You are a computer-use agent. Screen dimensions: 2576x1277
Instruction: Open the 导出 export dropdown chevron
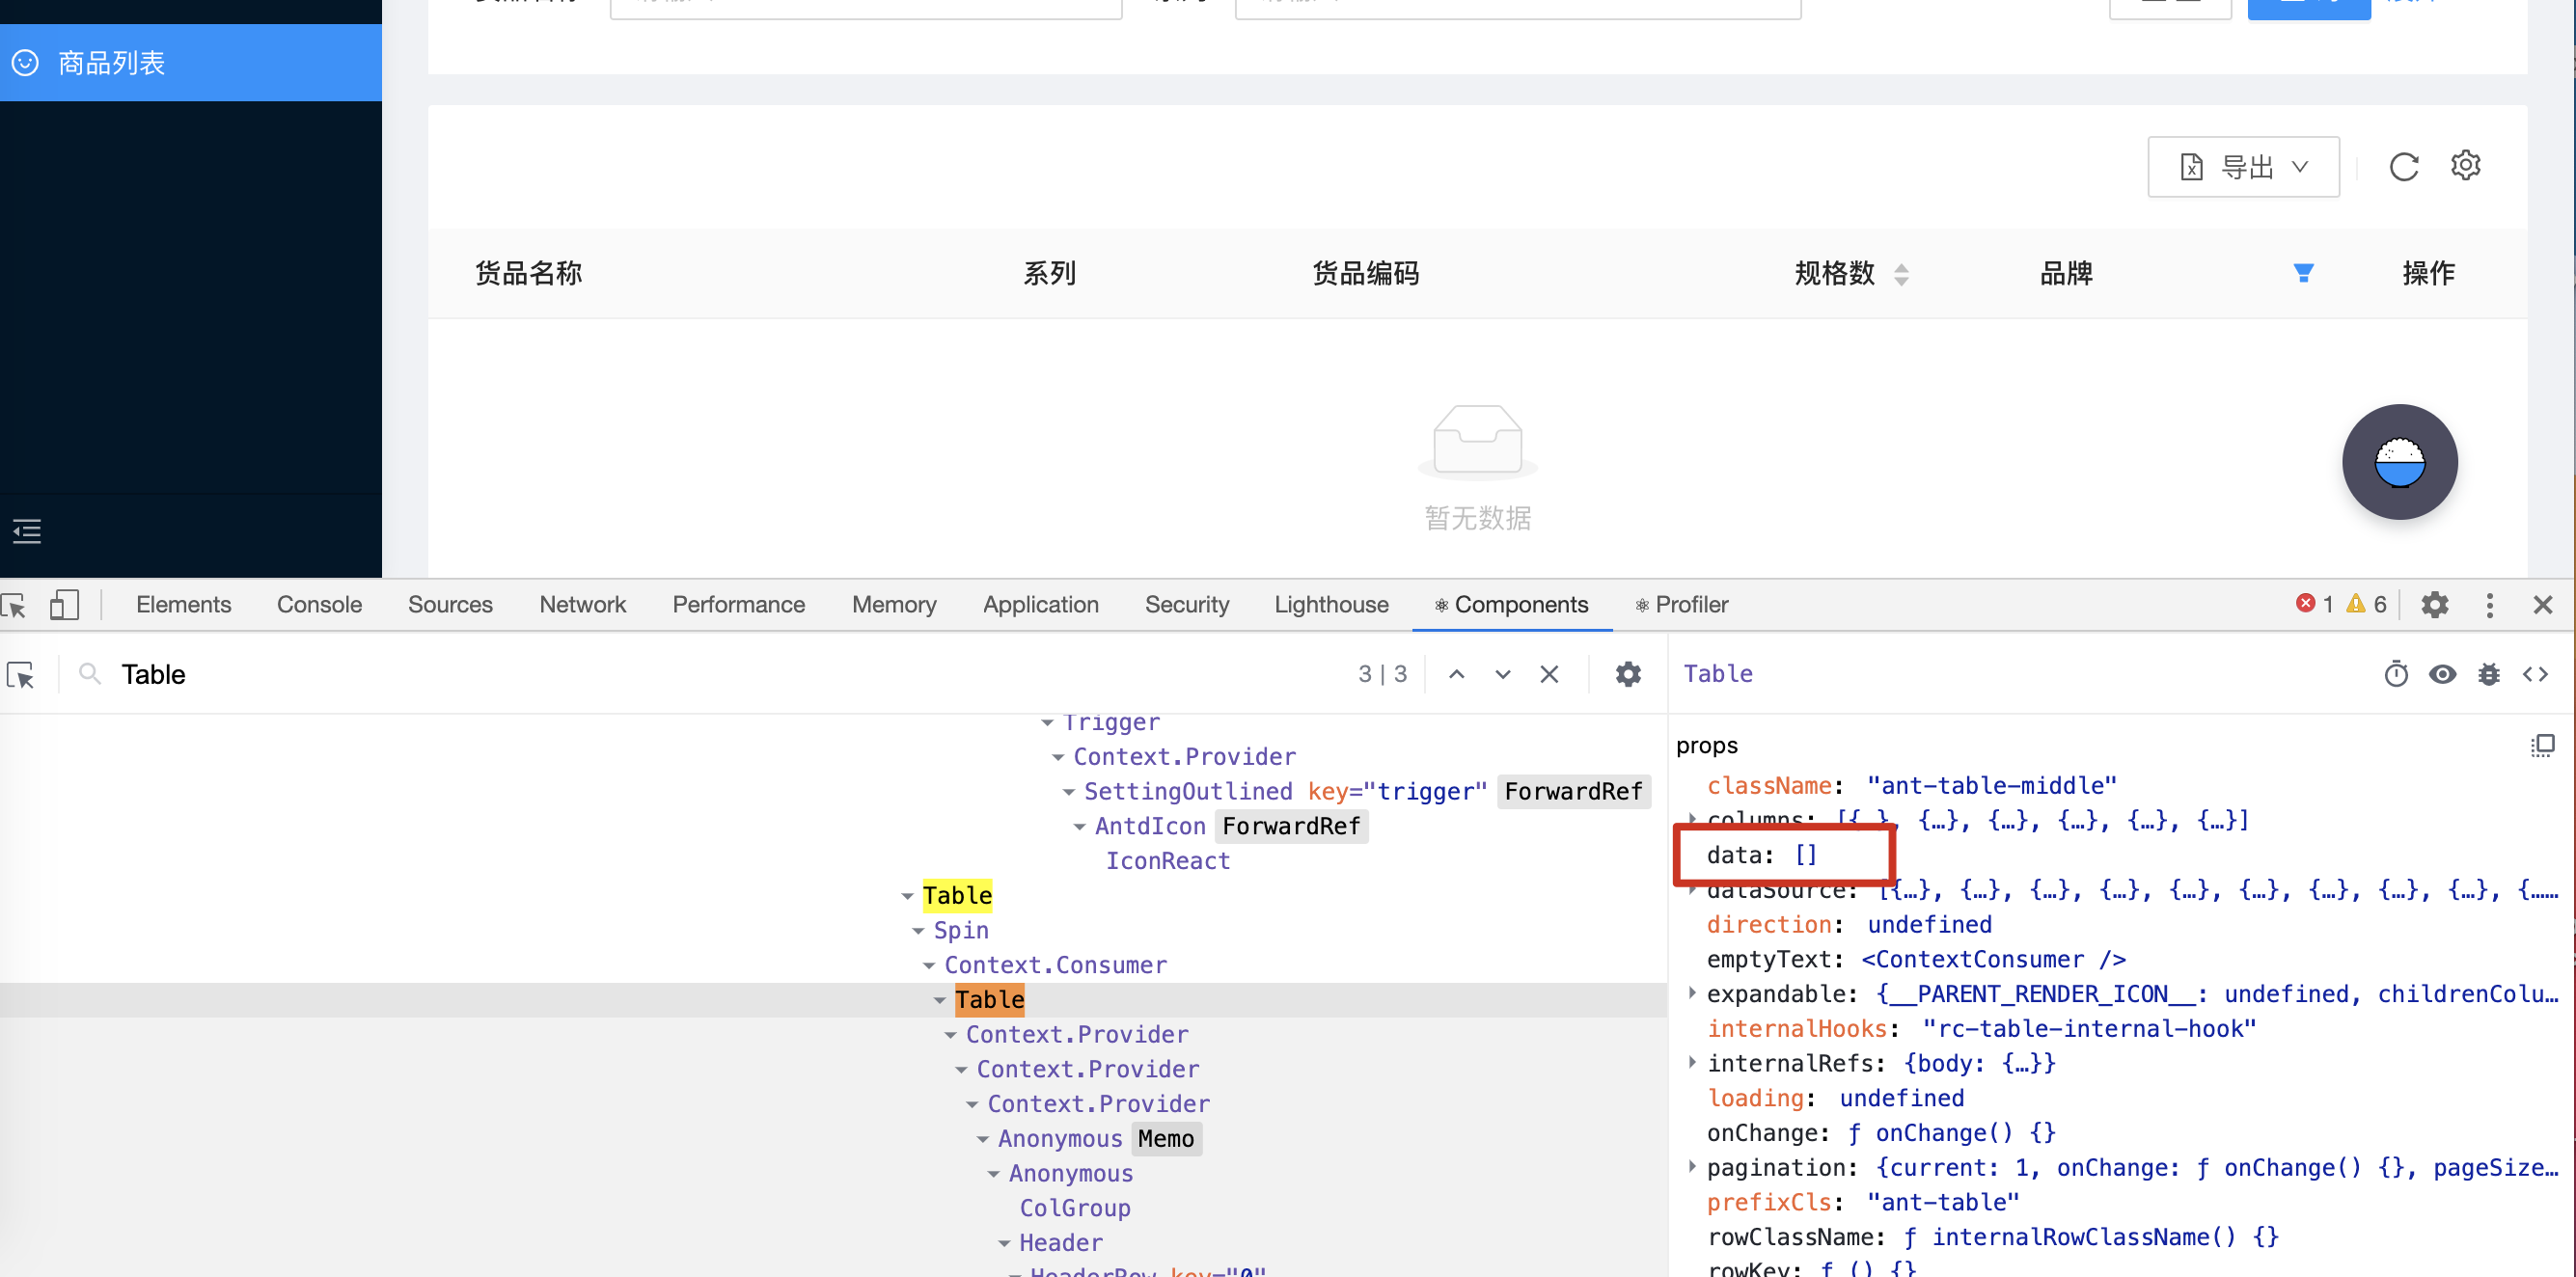click(2302, 167)
